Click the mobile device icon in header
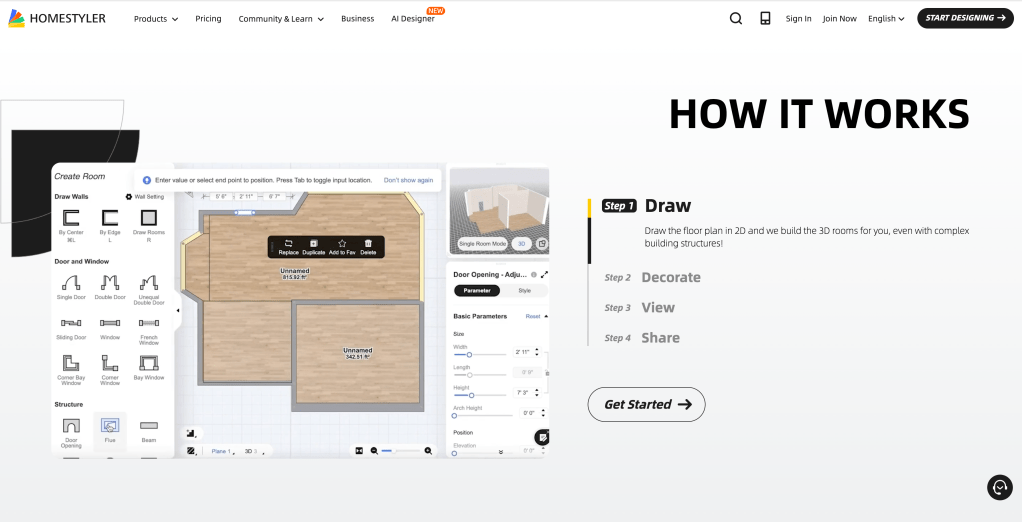This screenshot has width=1022, height=522. [x=765, y=18]
